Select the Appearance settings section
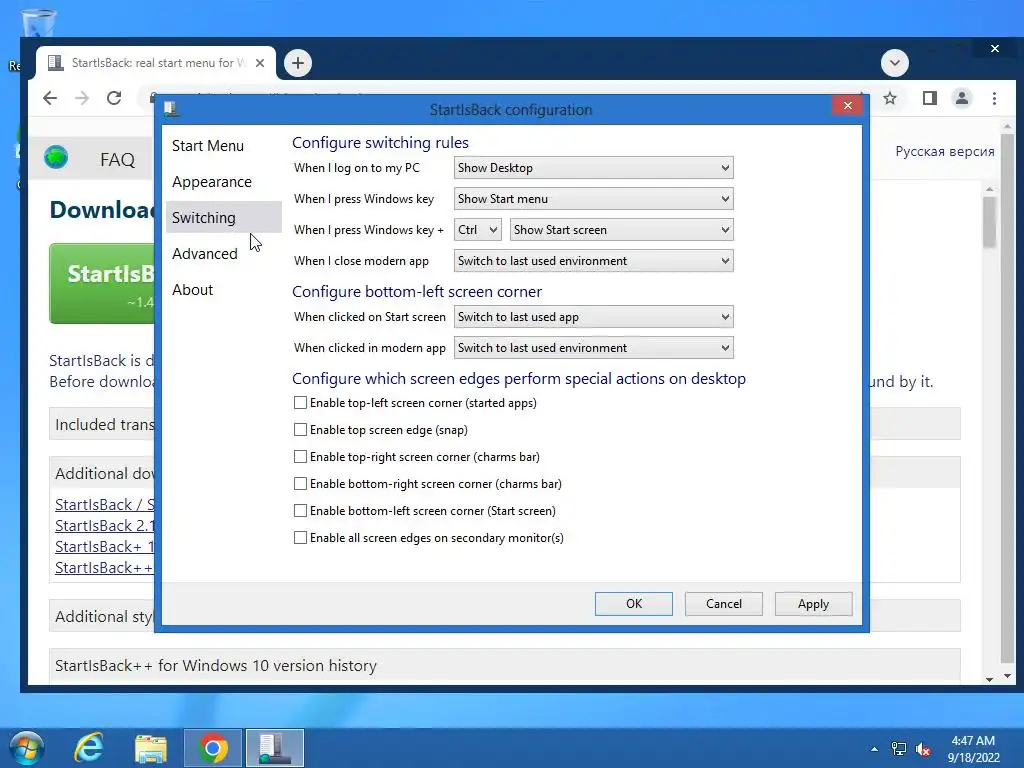This screenshot has width=1024, height=768. 223,182
